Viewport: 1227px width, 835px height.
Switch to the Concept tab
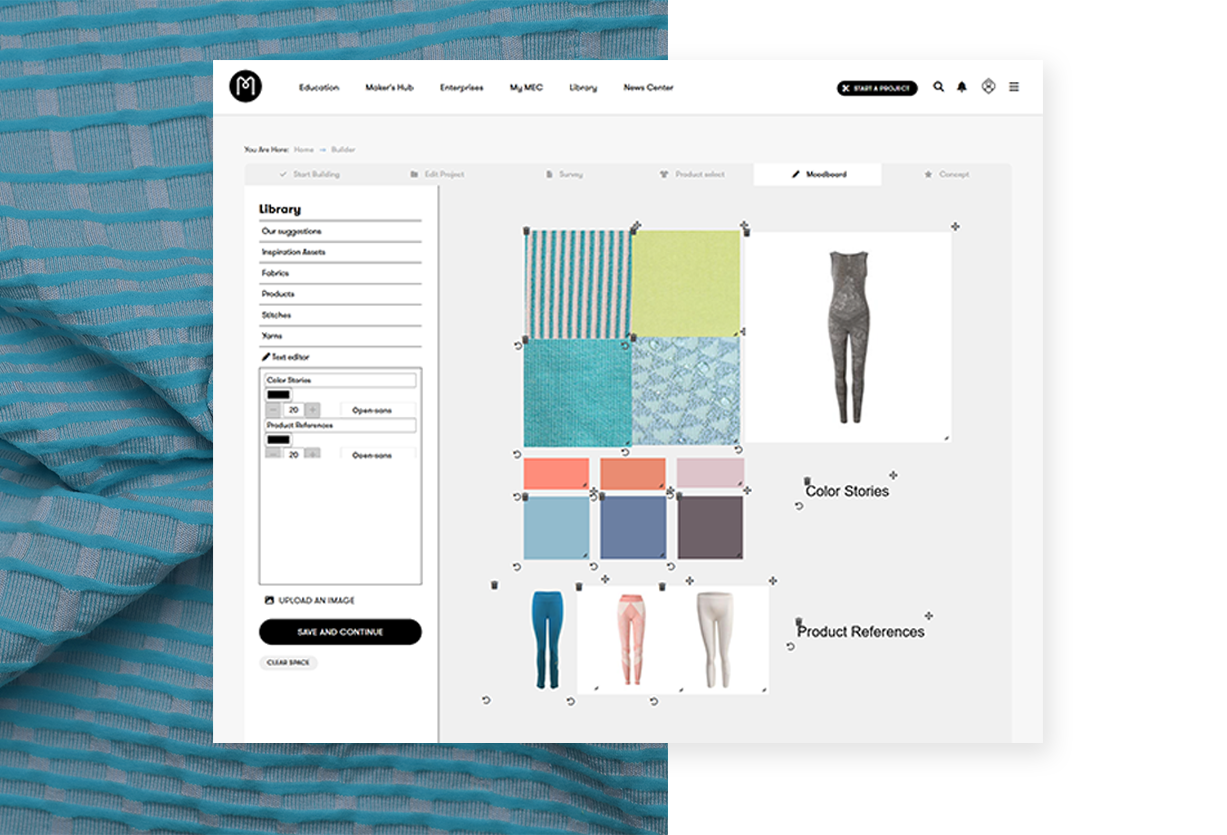(x=946, y=175)
